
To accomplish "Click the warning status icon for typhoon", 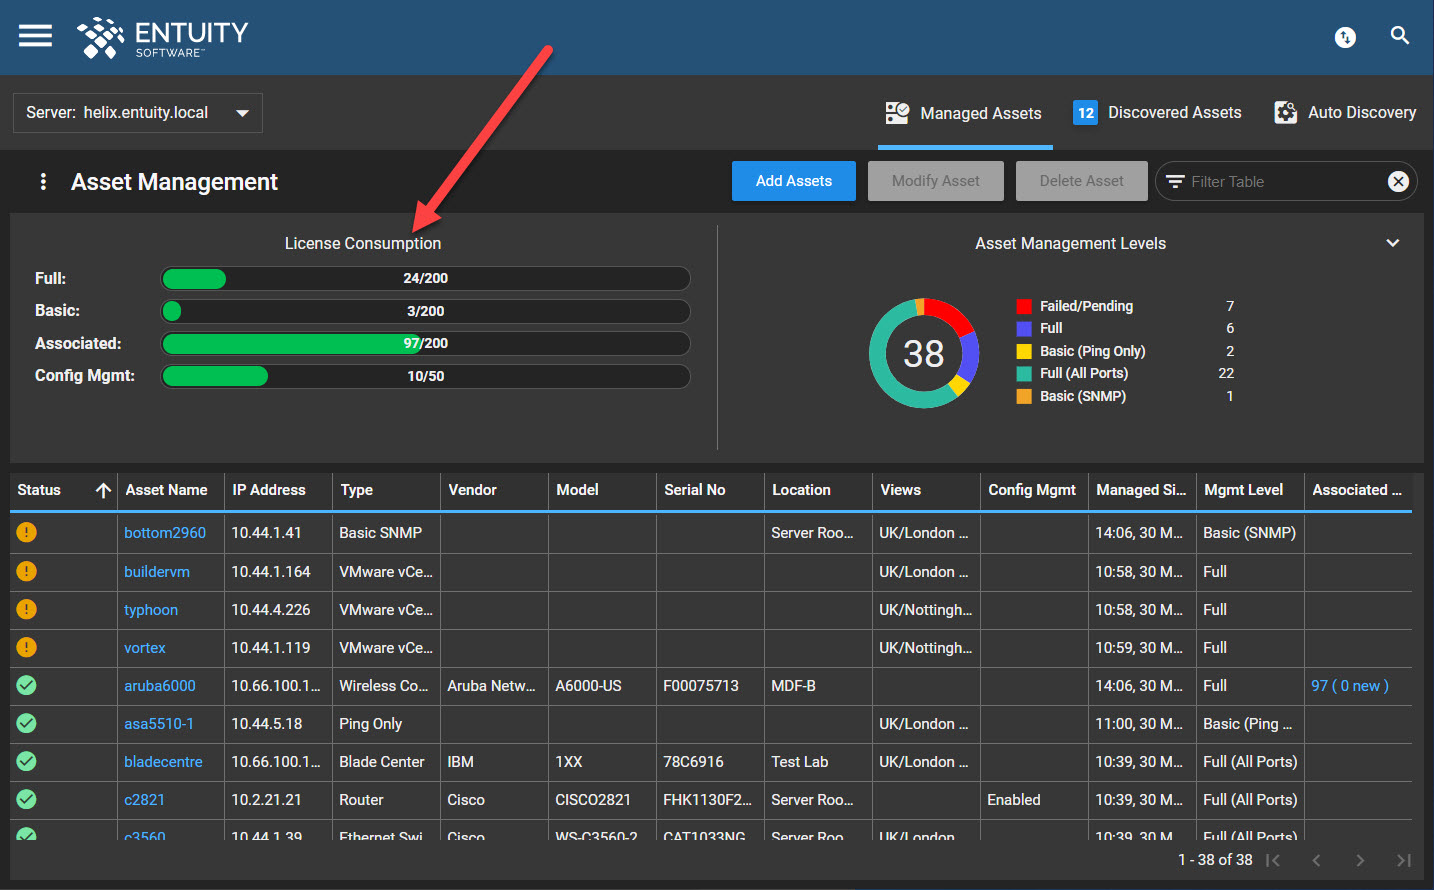I will point(27,609).
